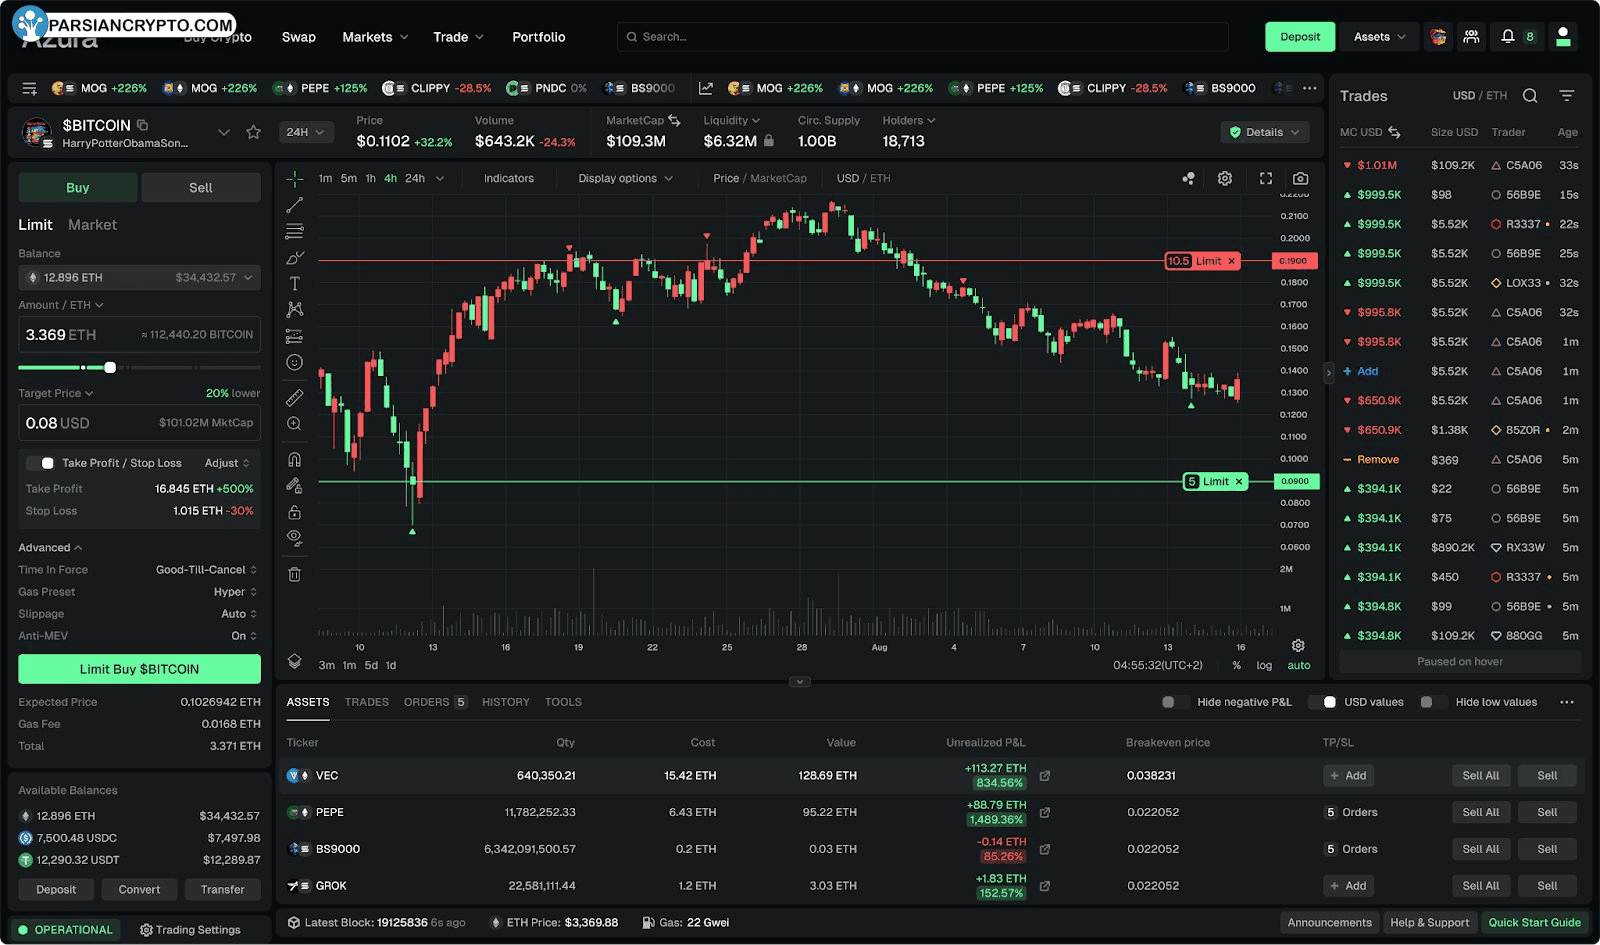
Task: Take a chart snapshot with camera icon
Action: 1301,178
